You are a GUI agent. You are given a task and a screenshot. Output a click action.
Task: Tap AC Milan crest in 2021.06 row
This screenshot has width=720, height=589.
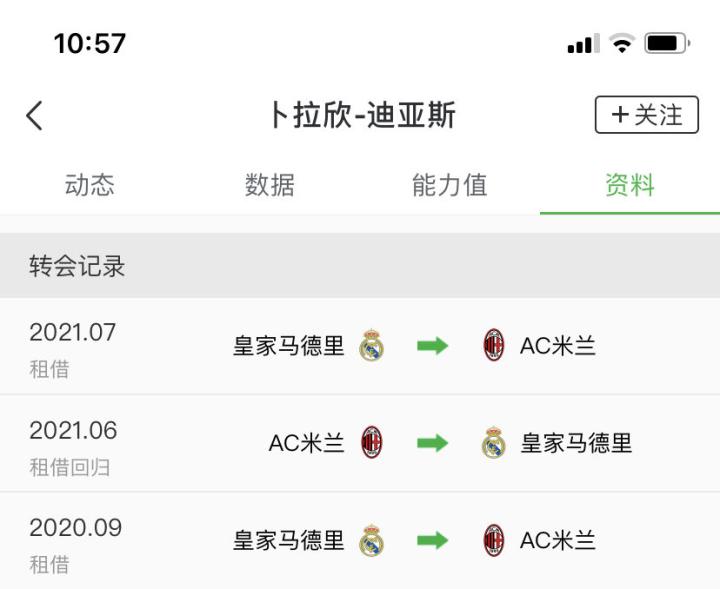[372, 443]
